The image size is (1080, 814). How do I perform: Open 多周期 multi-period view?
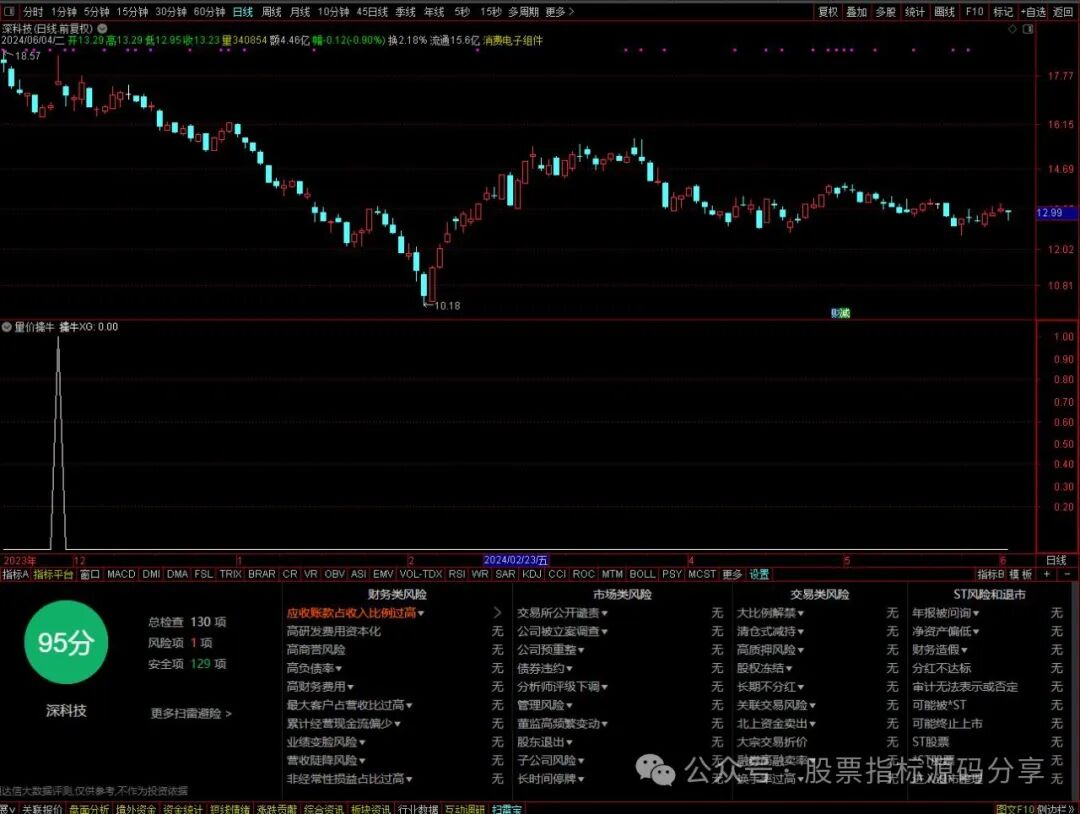tap(523, 12)
